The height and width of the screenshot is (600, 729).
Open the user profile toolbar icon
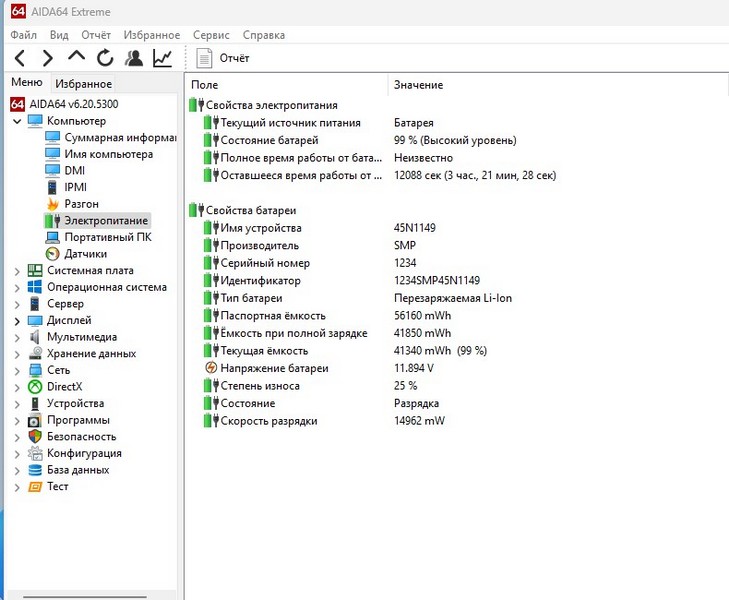(134, 58)
